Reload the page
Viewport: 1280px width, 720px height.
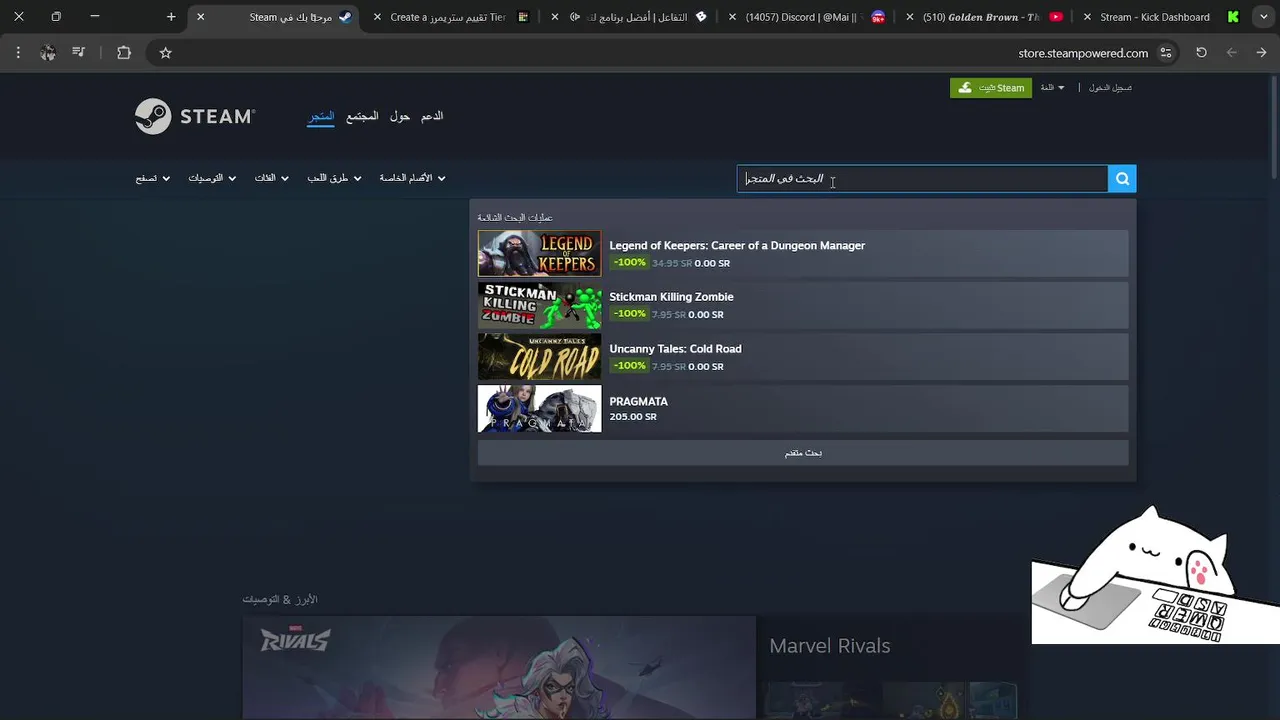[x=1201, y=53]
